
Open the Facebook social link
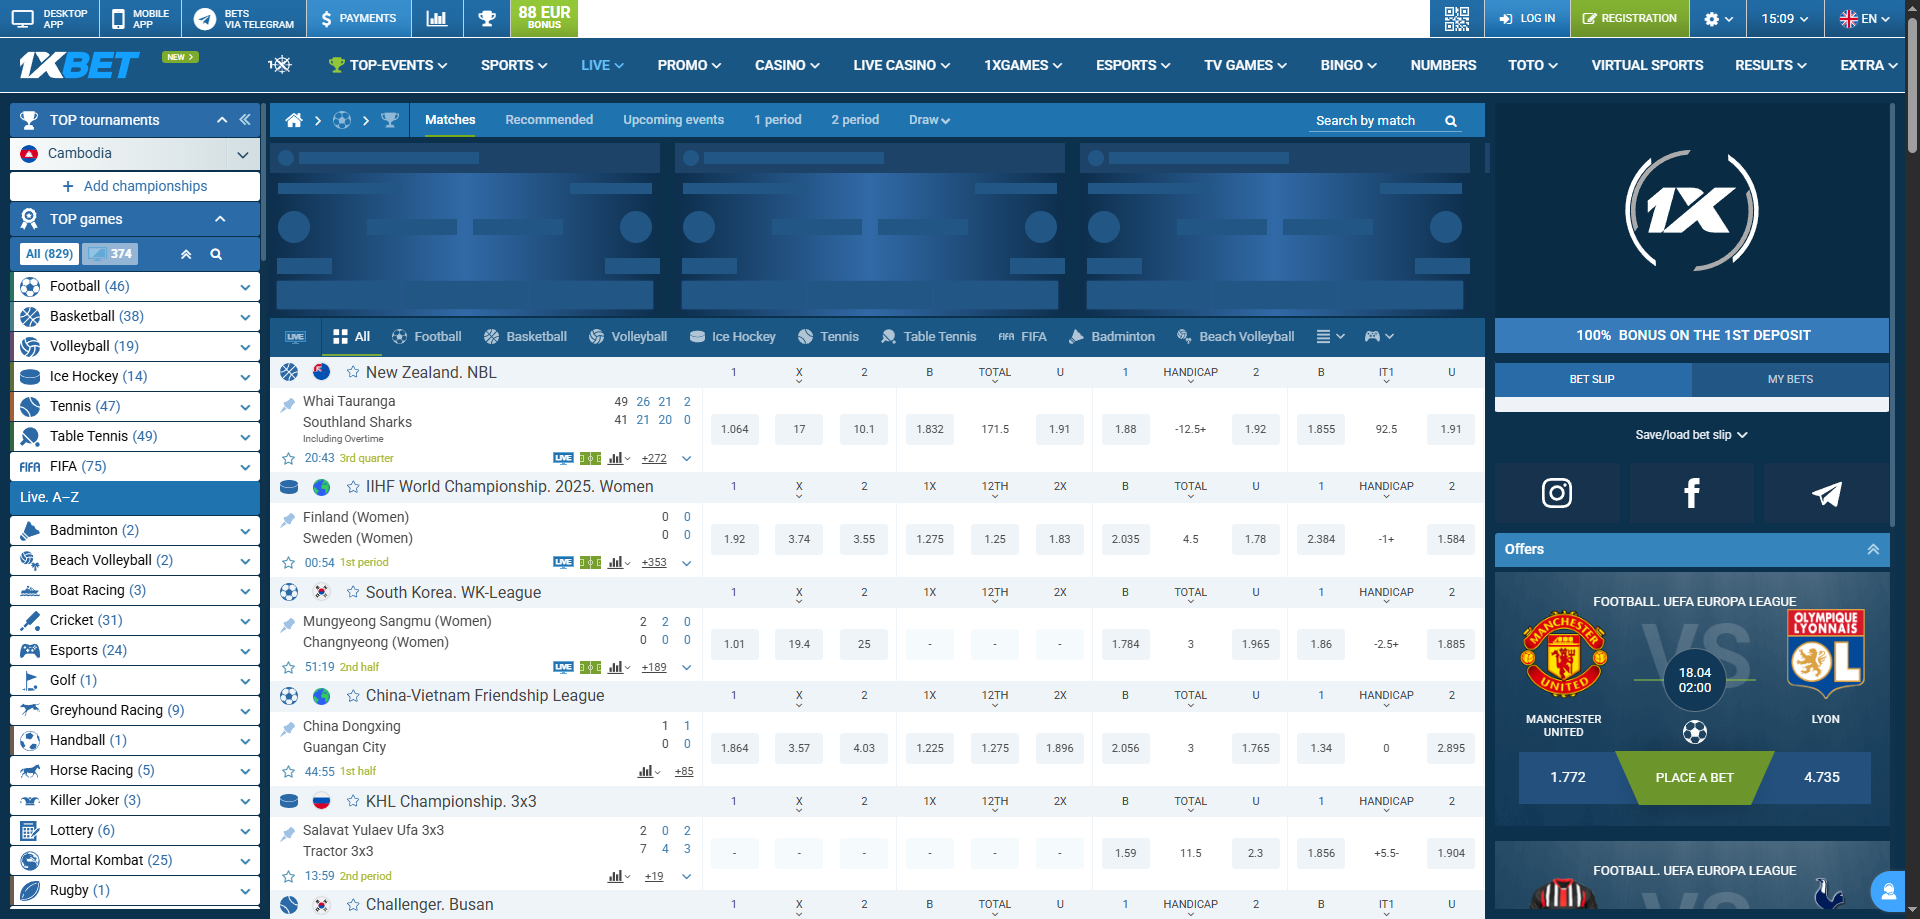[x=1691, y=493]
